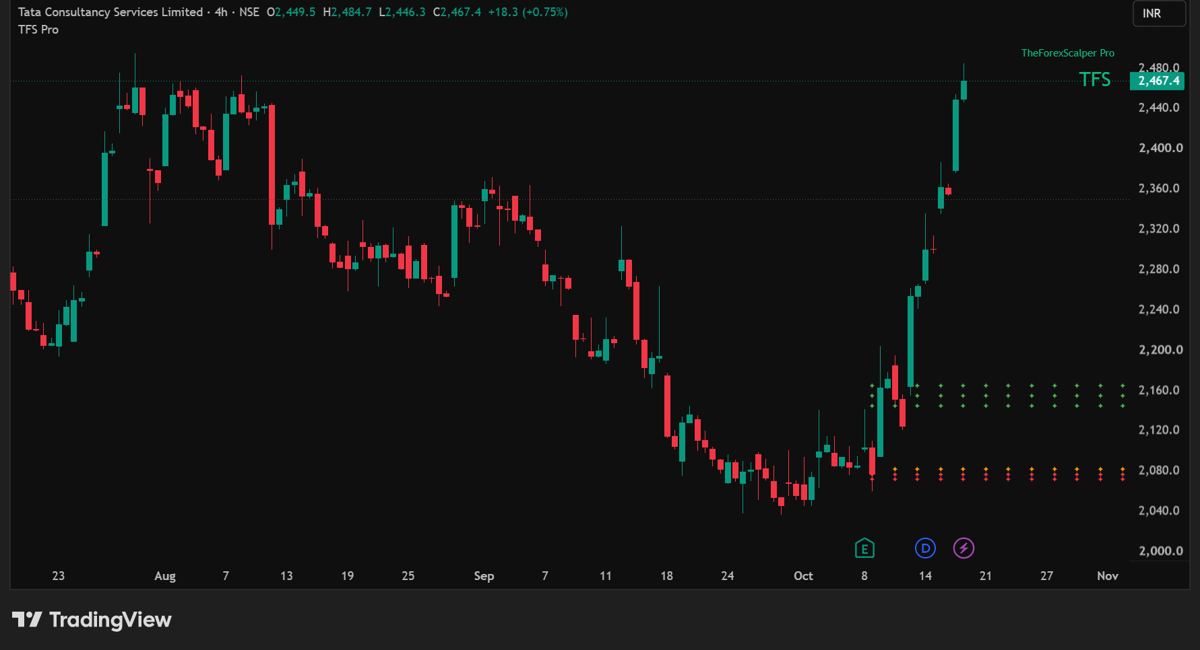Screen dimensions: 1200x650
Task: Click the 2,160.0 price axis label
Action: (x=1161, y=390)
